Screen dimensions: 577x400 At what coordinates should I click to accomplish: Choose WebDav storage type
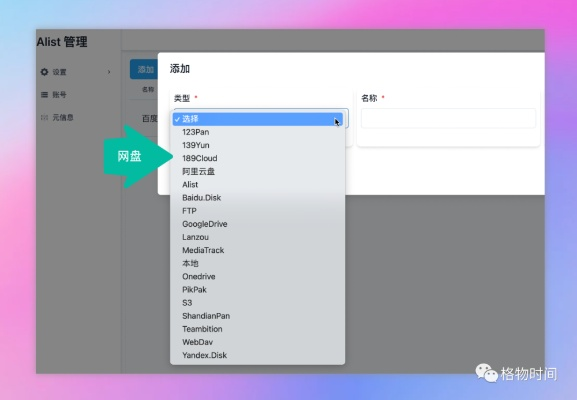tap(258, 342)
